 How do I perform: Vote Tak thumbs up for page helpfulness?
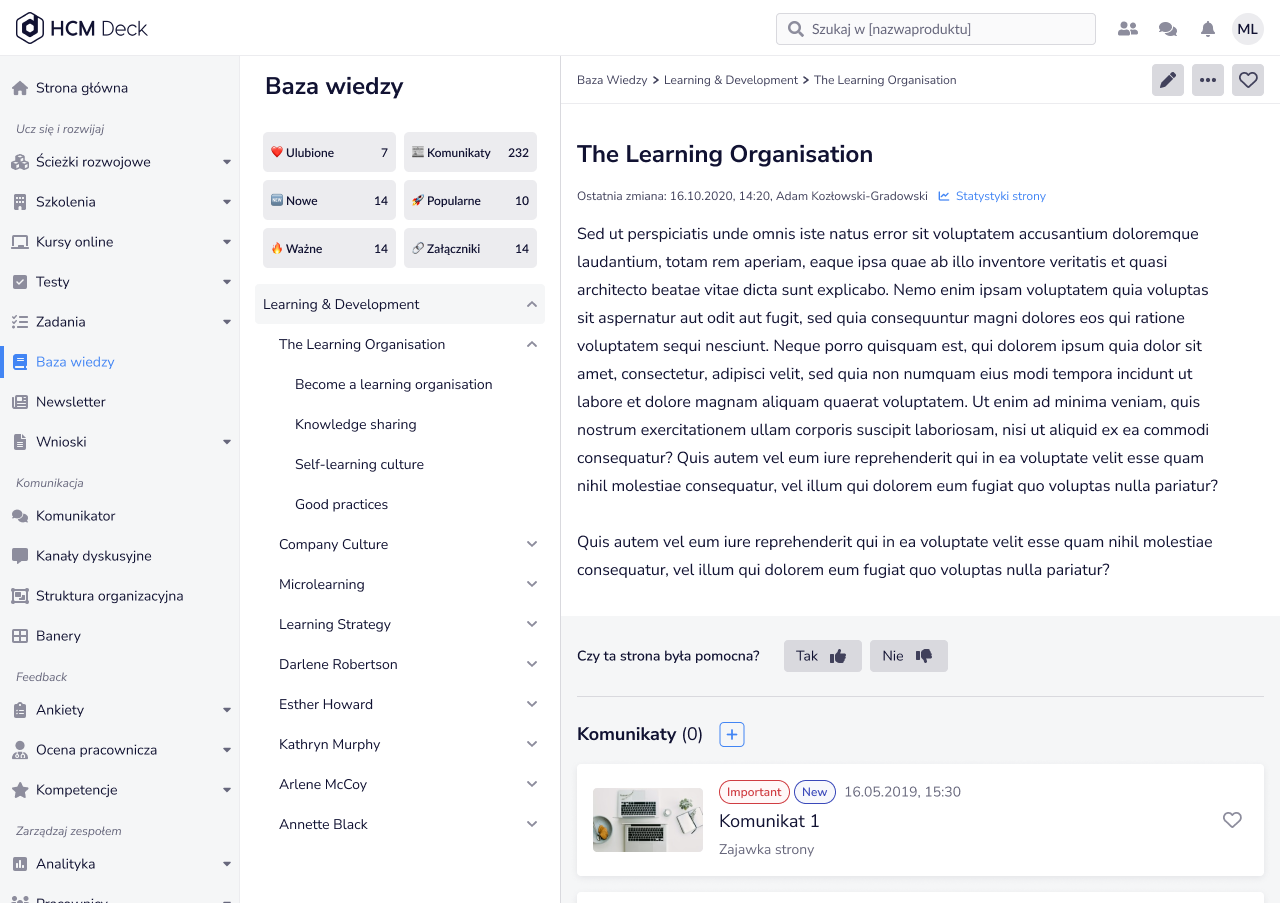822,656
